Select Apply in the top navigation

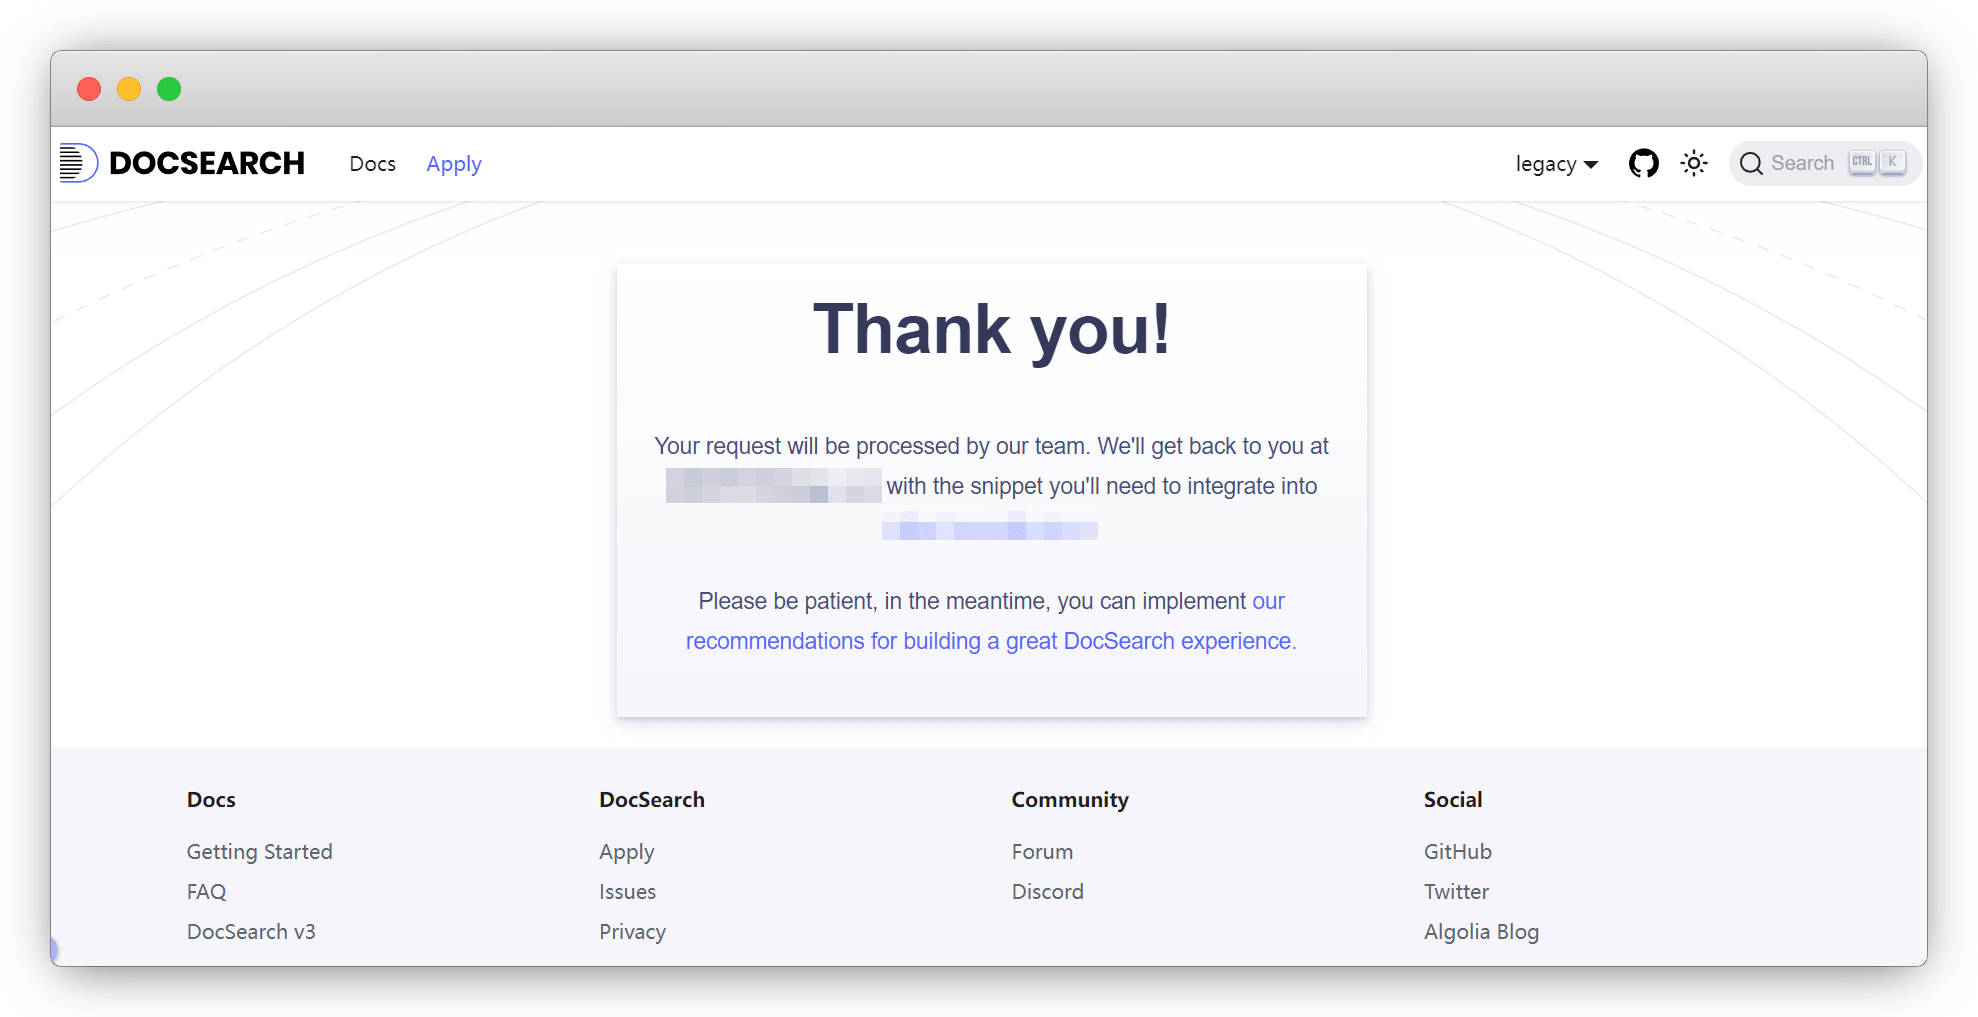click(453, 164)
